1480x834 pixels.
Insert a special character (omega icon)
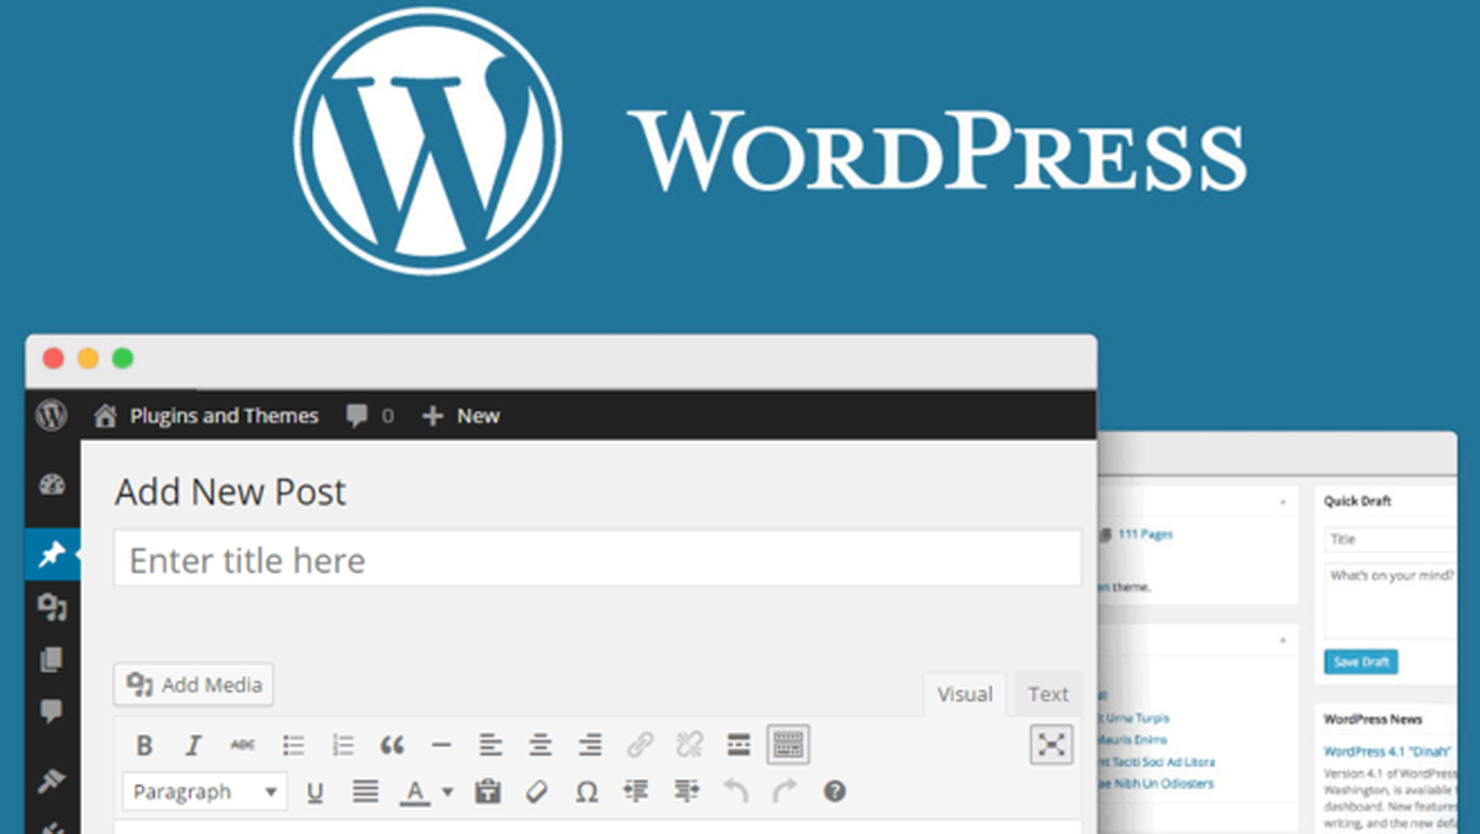(587, 792)
